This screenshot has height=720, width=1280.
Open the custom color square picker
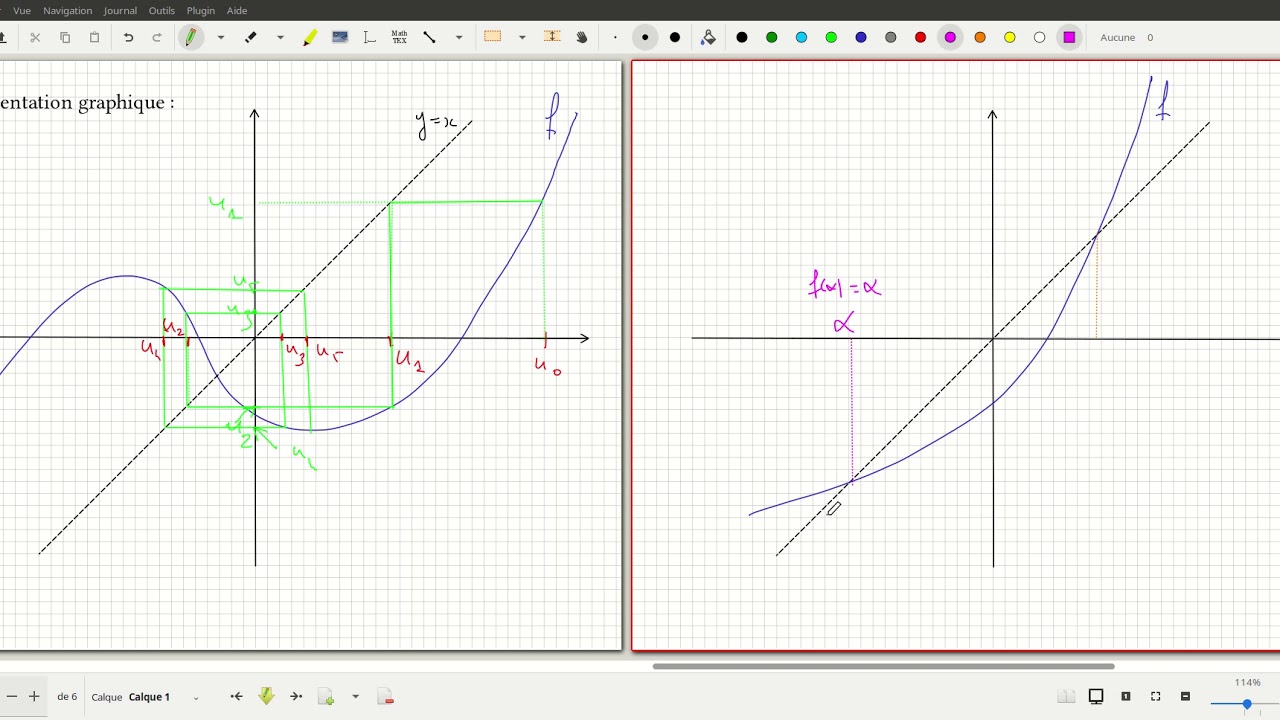pyautogui.click(x=1069, y=37)
